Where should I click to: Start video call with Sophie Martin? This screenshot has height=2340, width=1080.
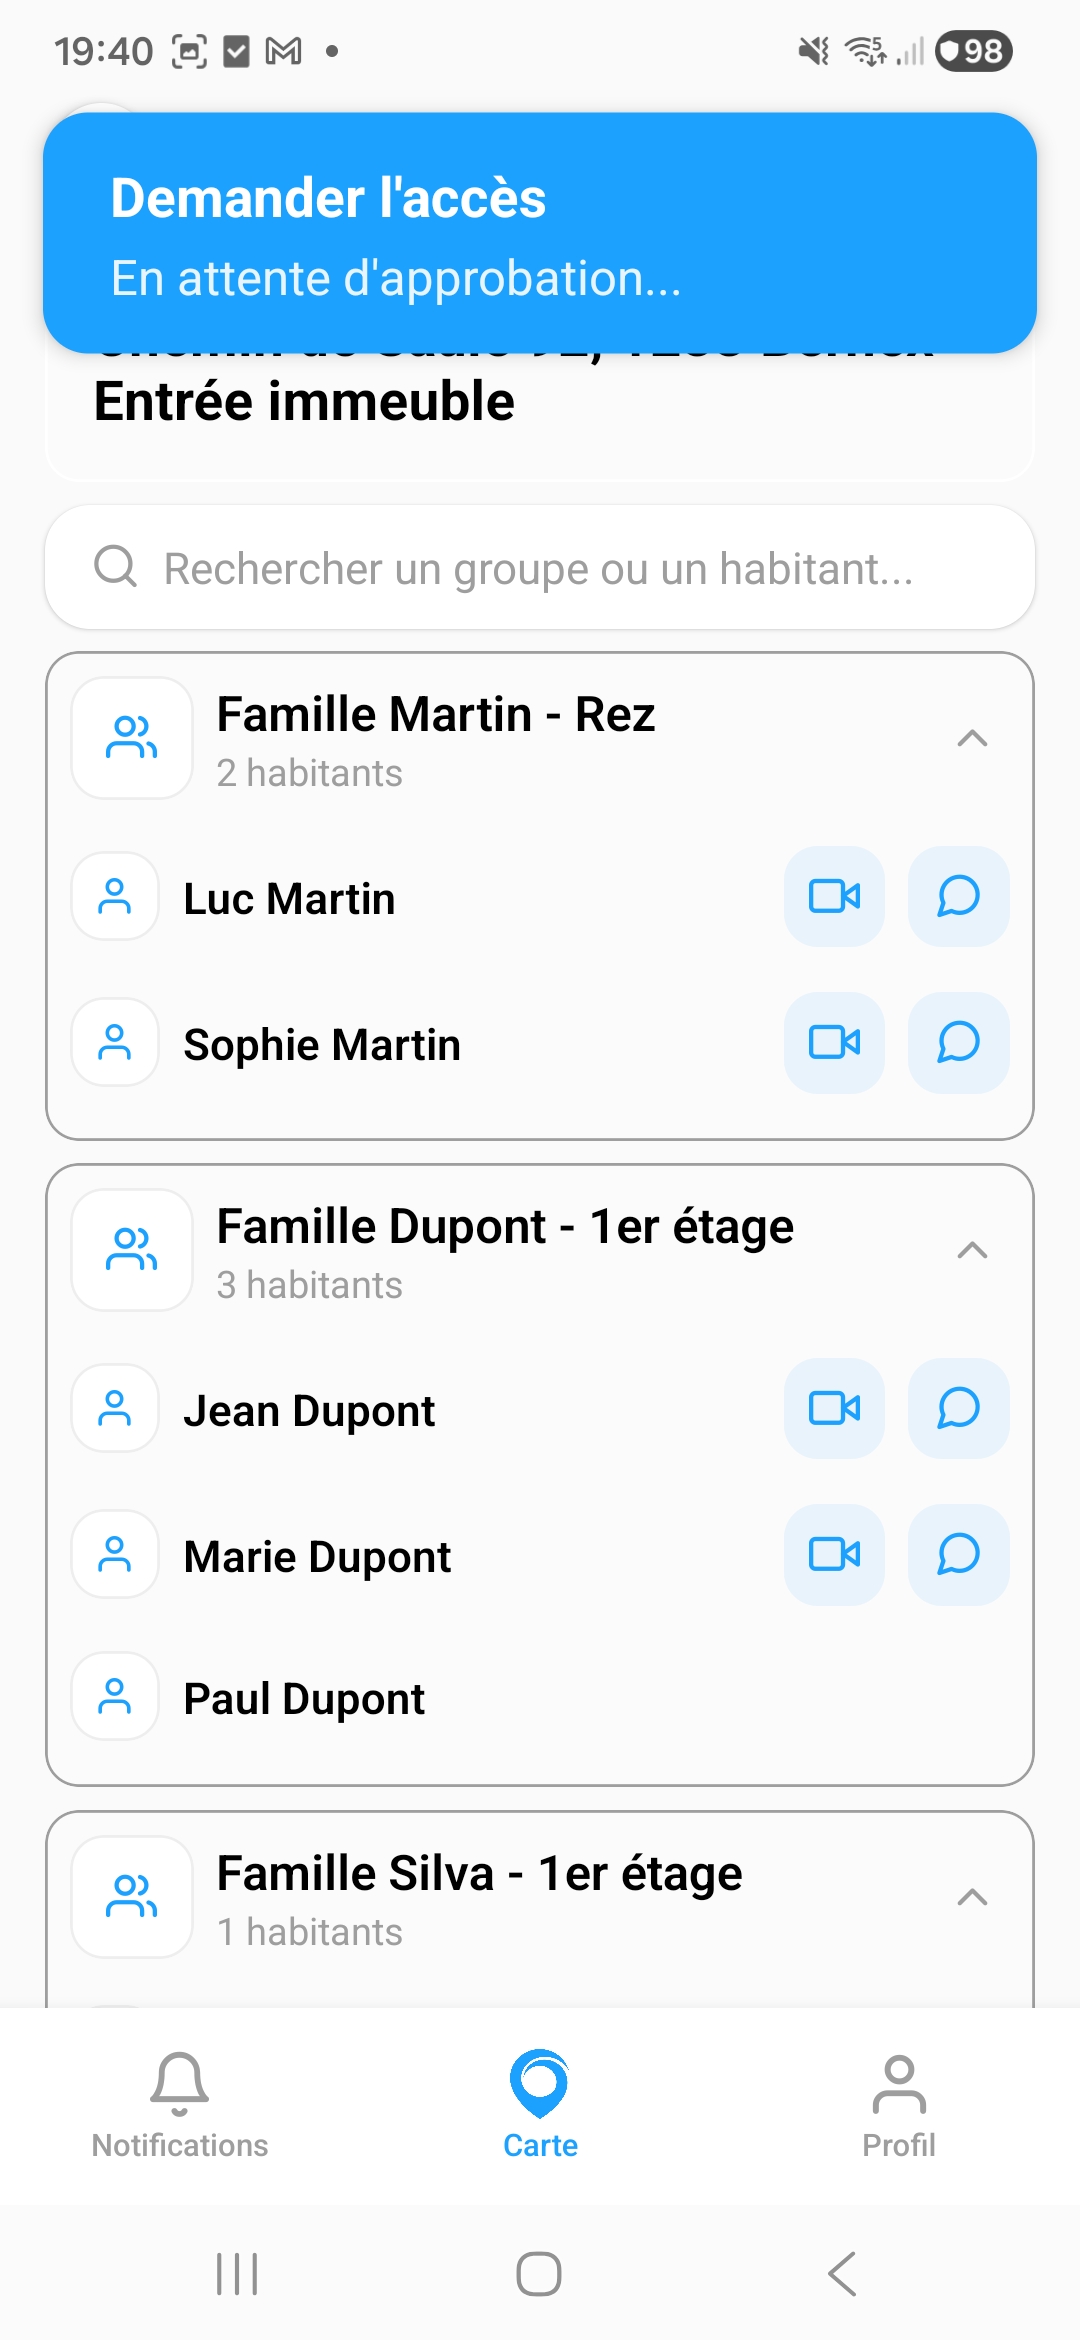[x=834, y=1042]
